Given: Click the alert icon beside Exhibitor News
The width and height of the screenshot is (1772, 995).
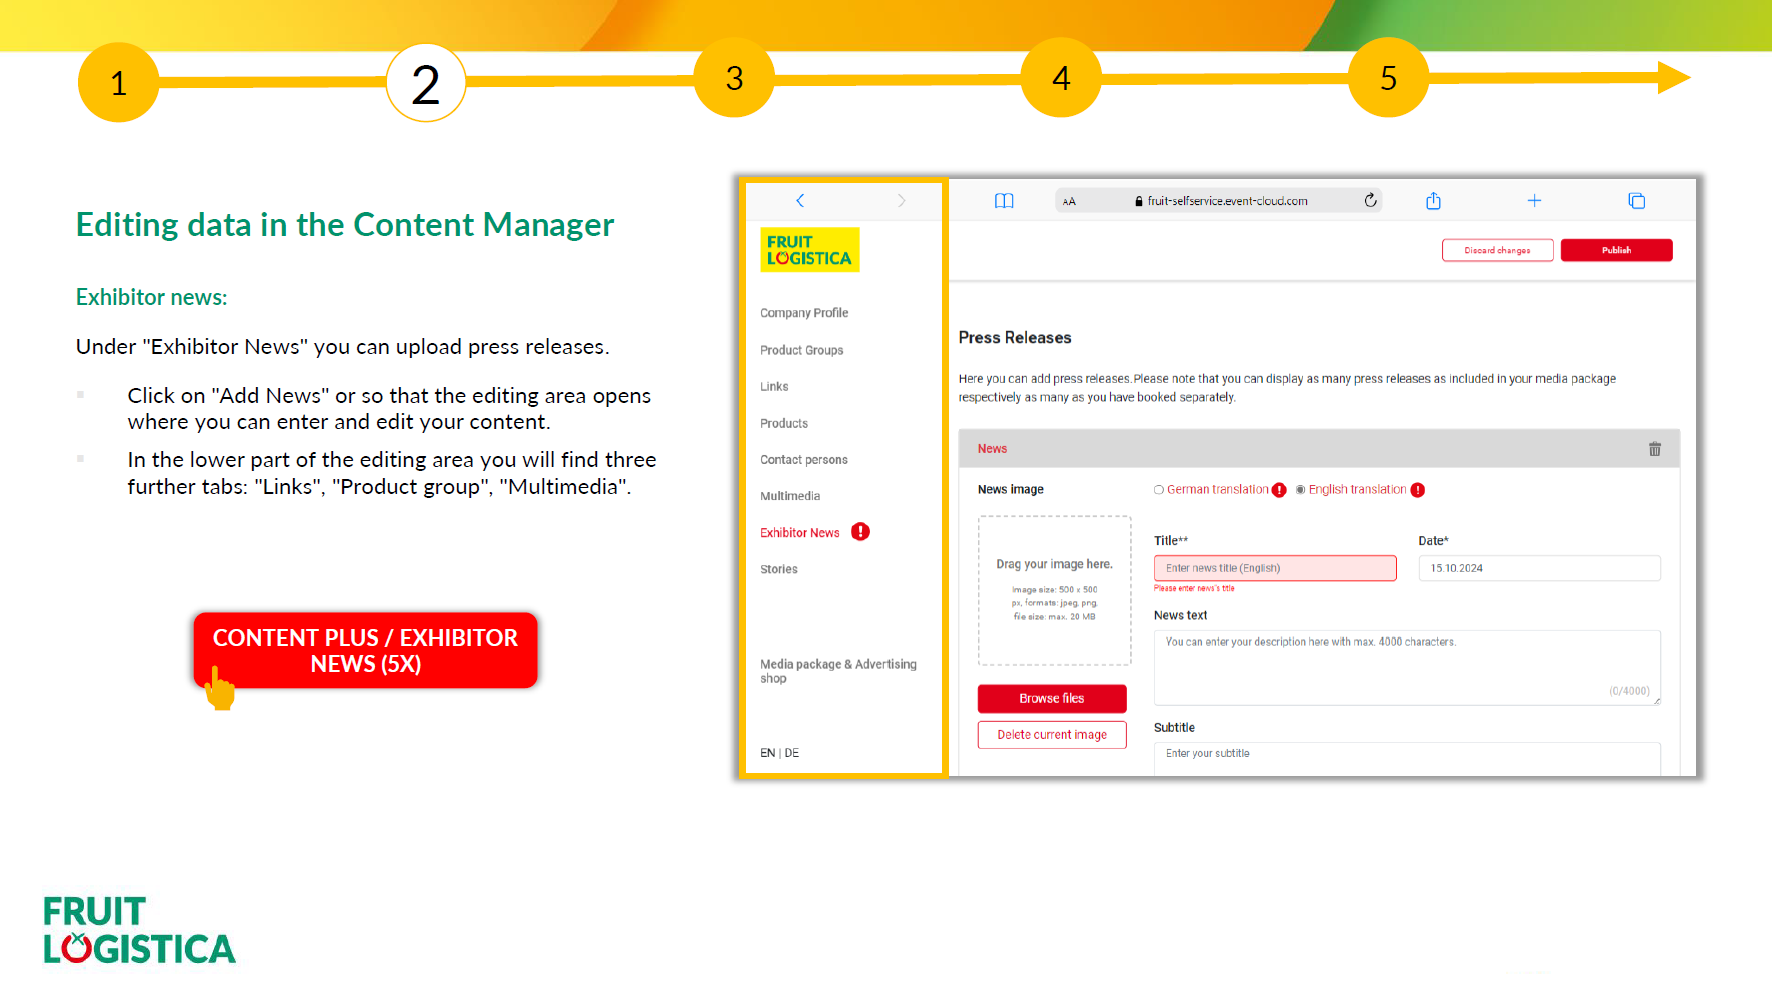Looking at the screenshot, I should 860,532.
